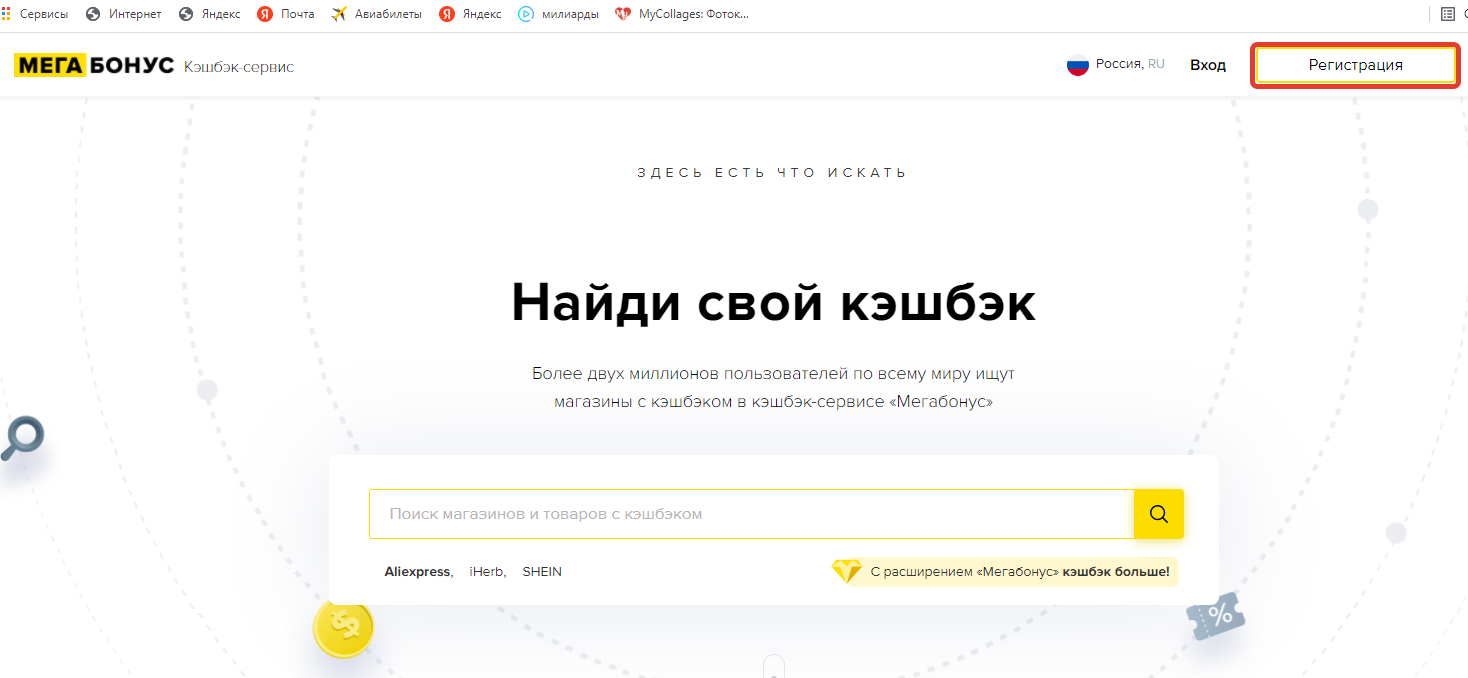Click the ЗДЕСЬ ЕСТЬ ЧТО ИСКАТЬ caption
The width and height of the screenshot is (1468, 678).
click(772, 173)
